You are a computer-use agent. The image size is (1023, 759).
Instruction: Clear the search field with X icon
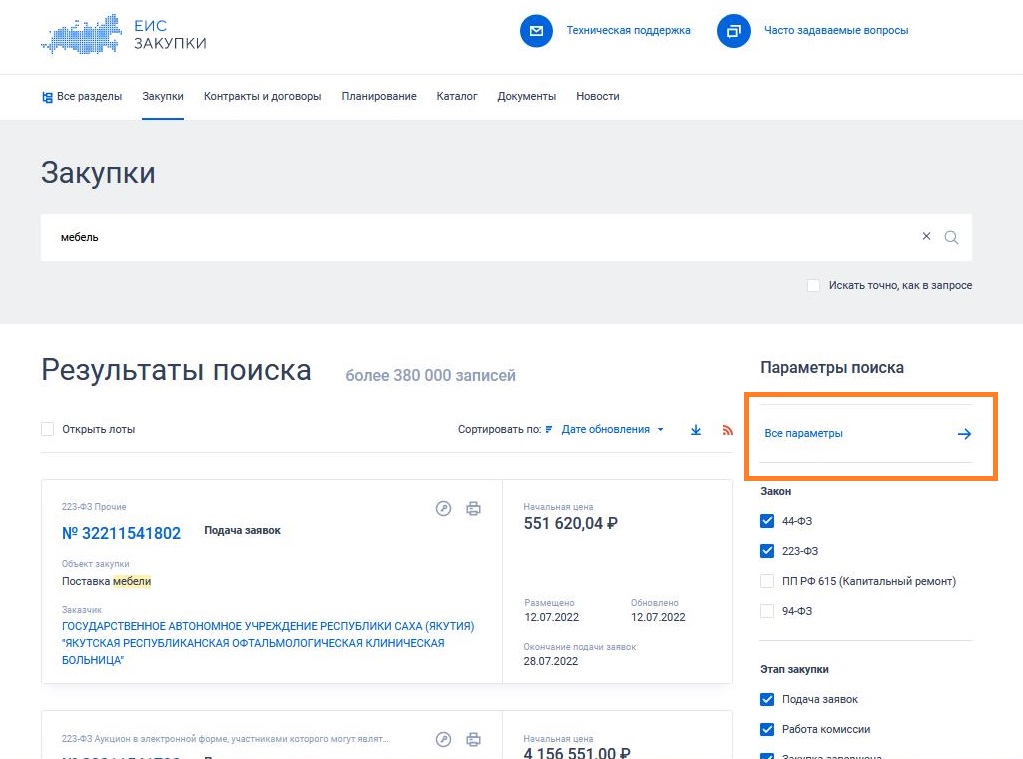(926, 237)
